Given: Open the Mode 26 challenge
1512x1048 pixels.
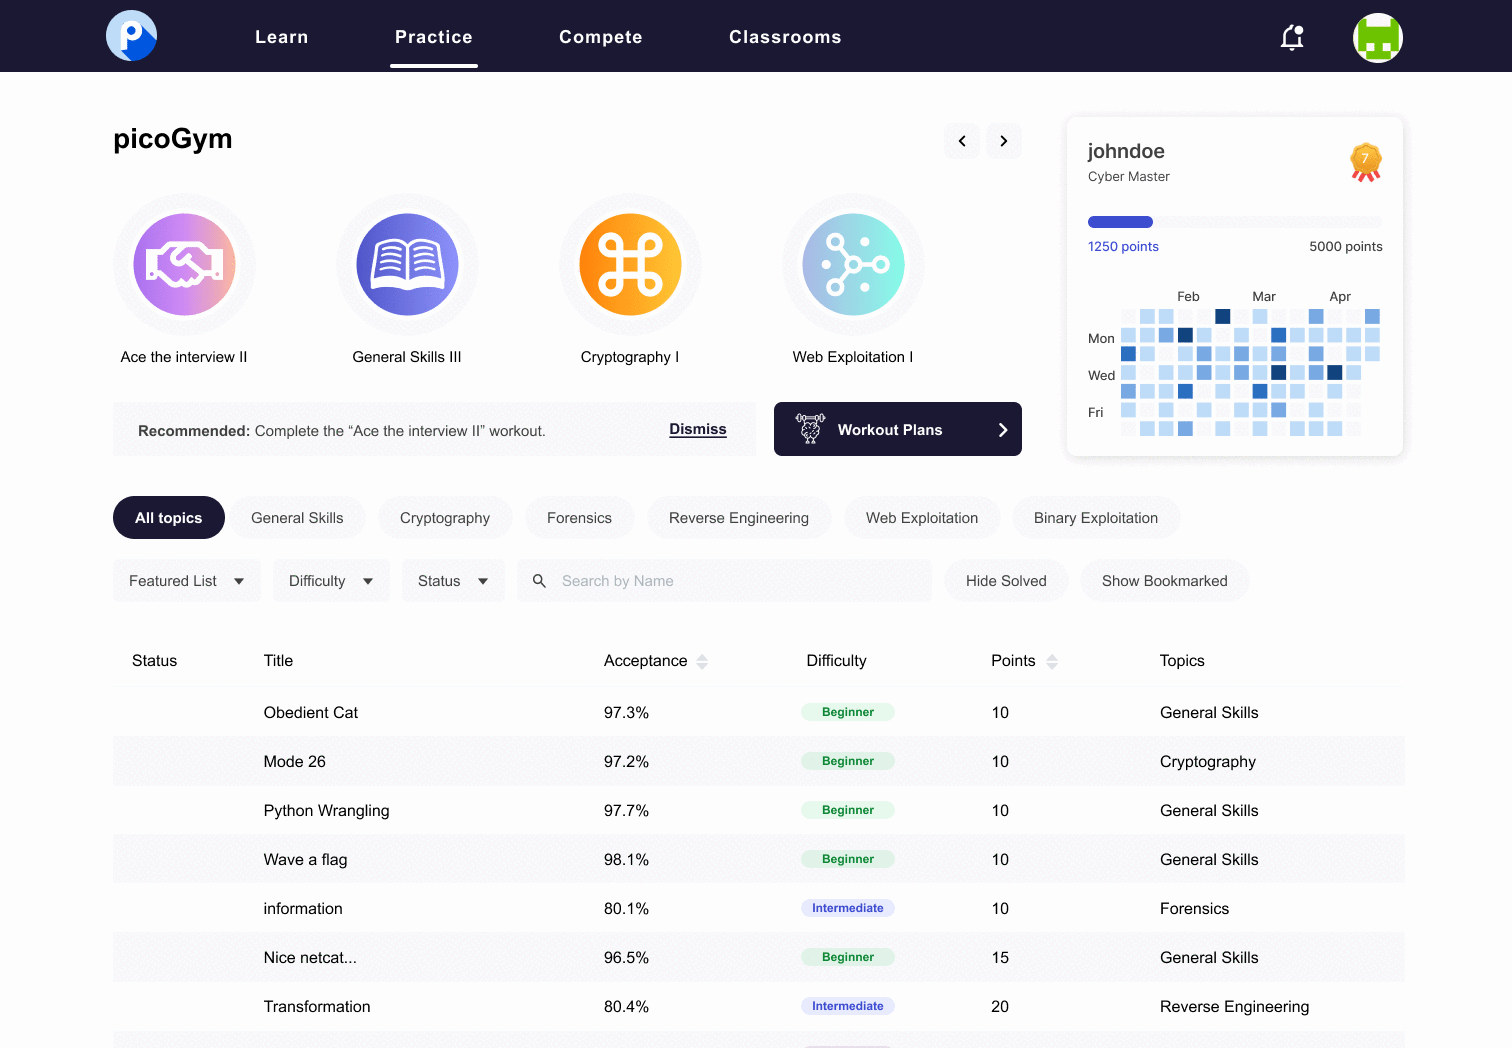Looking at the screenshot, I should (295, 762).
